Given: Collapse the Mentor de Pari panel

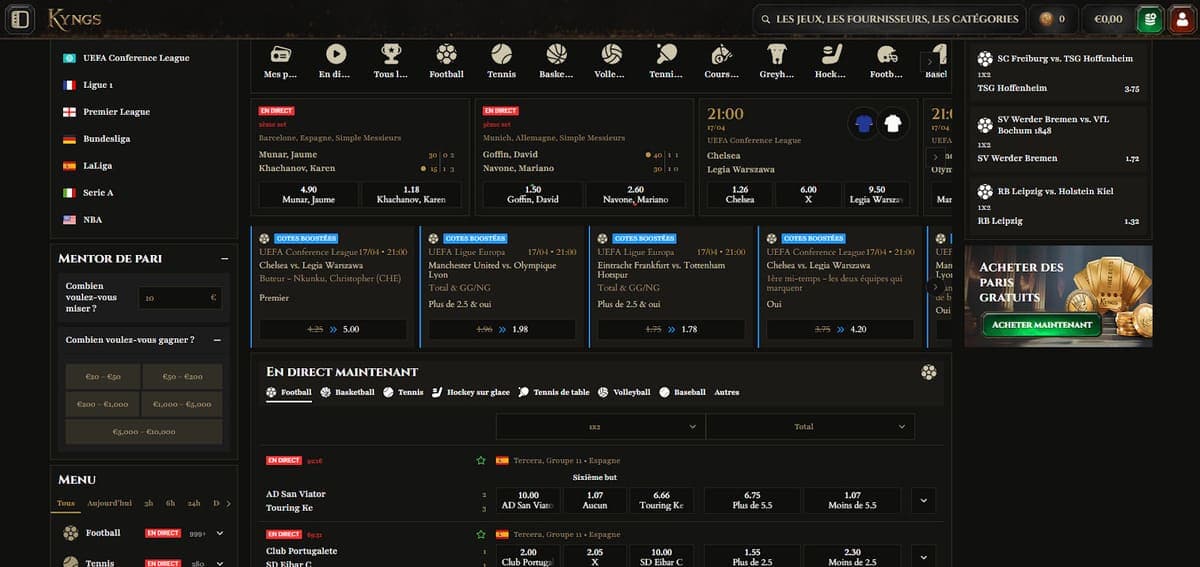Looking at the screenshot, I should pyautogui.click(x=224, y=258).
